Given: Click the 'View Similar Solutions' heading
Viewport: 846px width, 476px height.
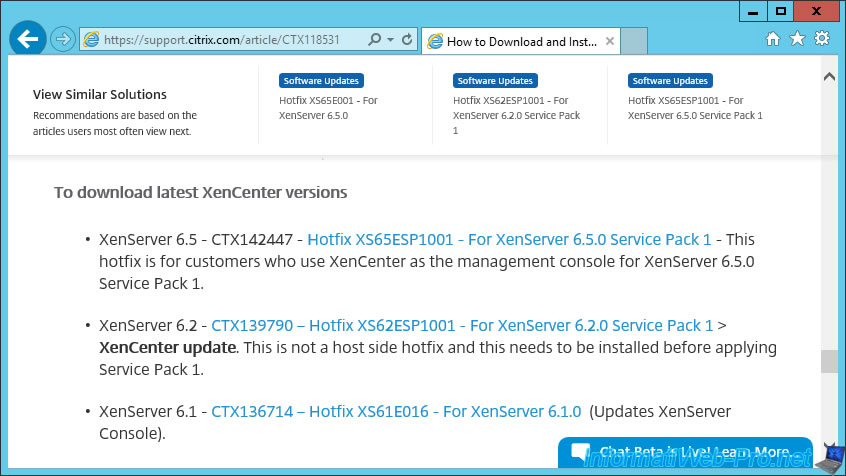Looking at the screenshot, I should pos(100,94).
